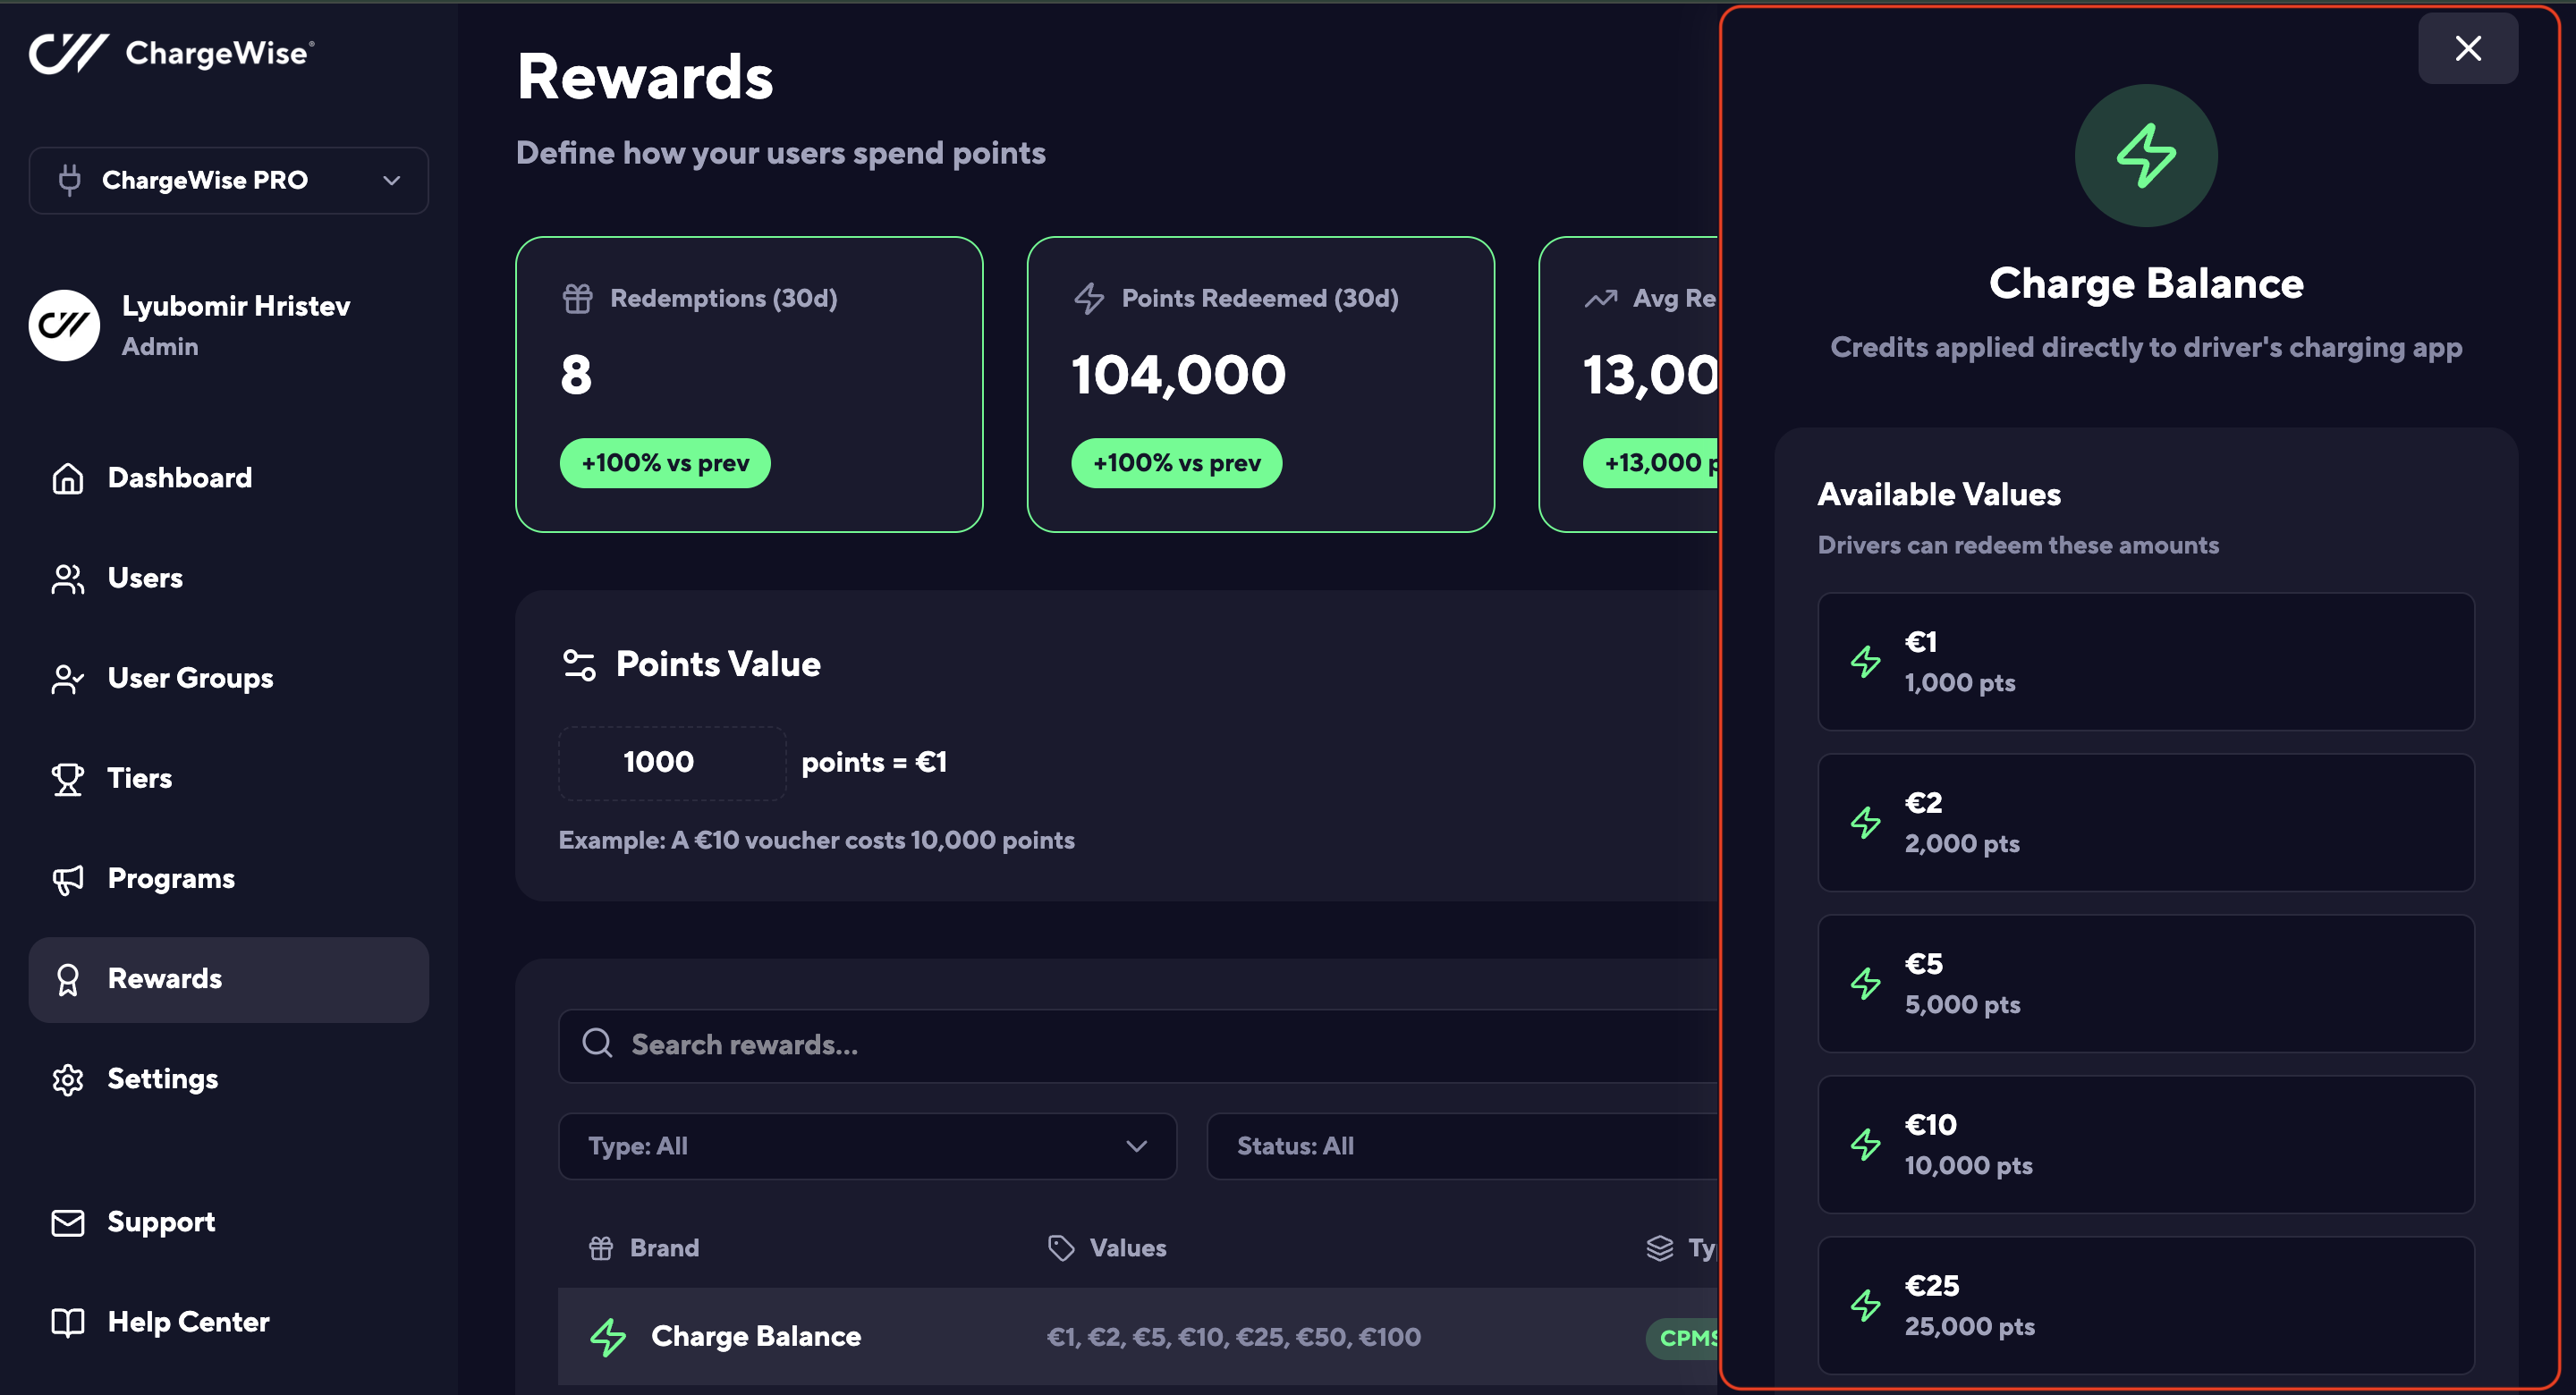Click the ChargeWise logo icon

pyautogui.click(x=68, y=52)
